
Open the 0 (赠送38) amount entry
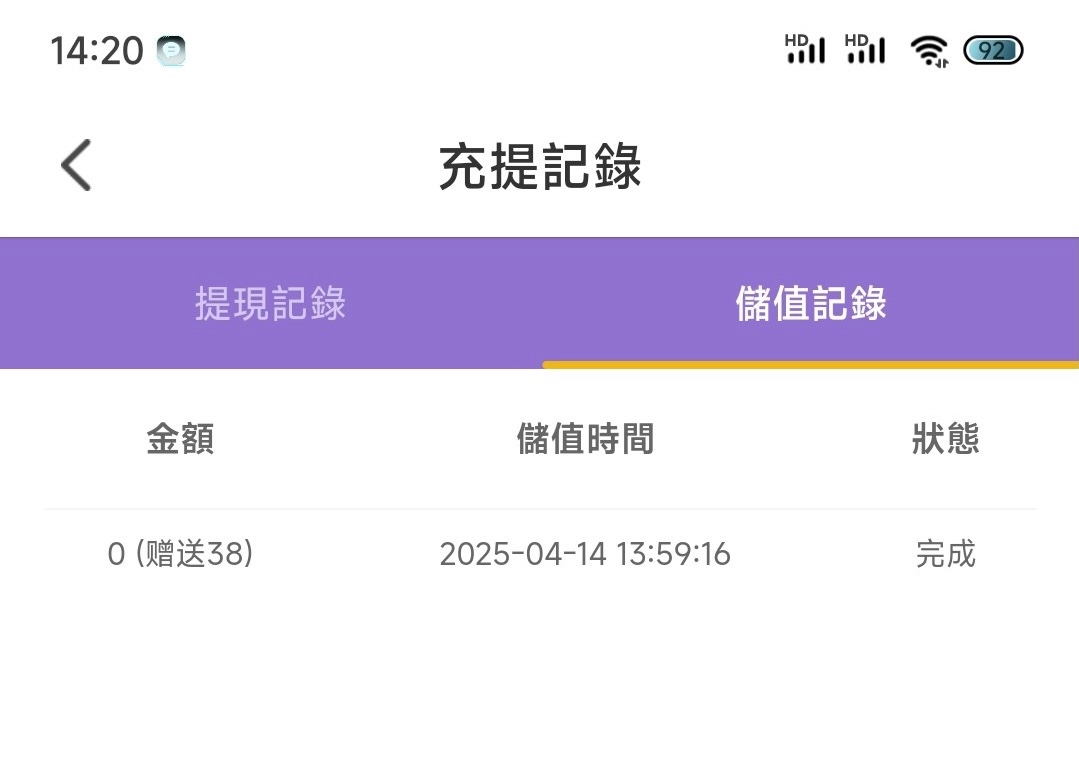(180, 554)
